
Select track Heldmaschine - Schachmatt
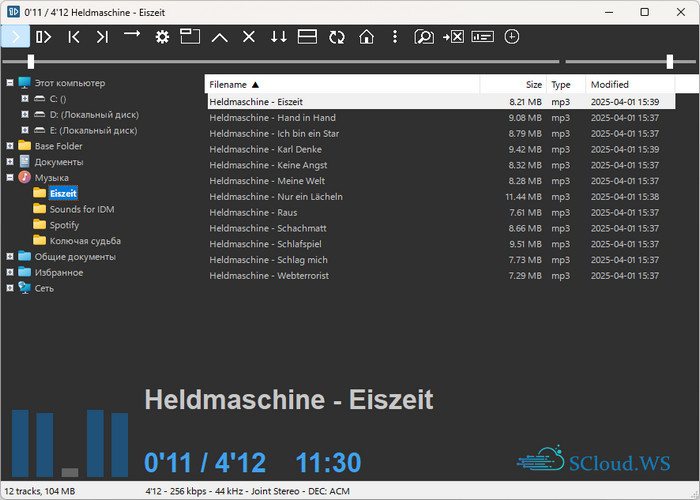pyautogui.click(x=262, y=228)
